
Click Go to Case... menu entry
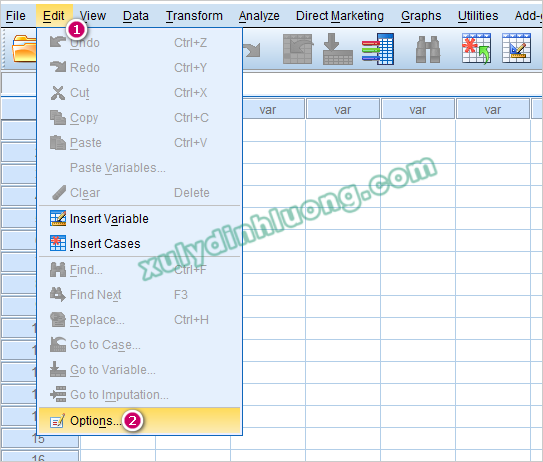tap(140, 344)
